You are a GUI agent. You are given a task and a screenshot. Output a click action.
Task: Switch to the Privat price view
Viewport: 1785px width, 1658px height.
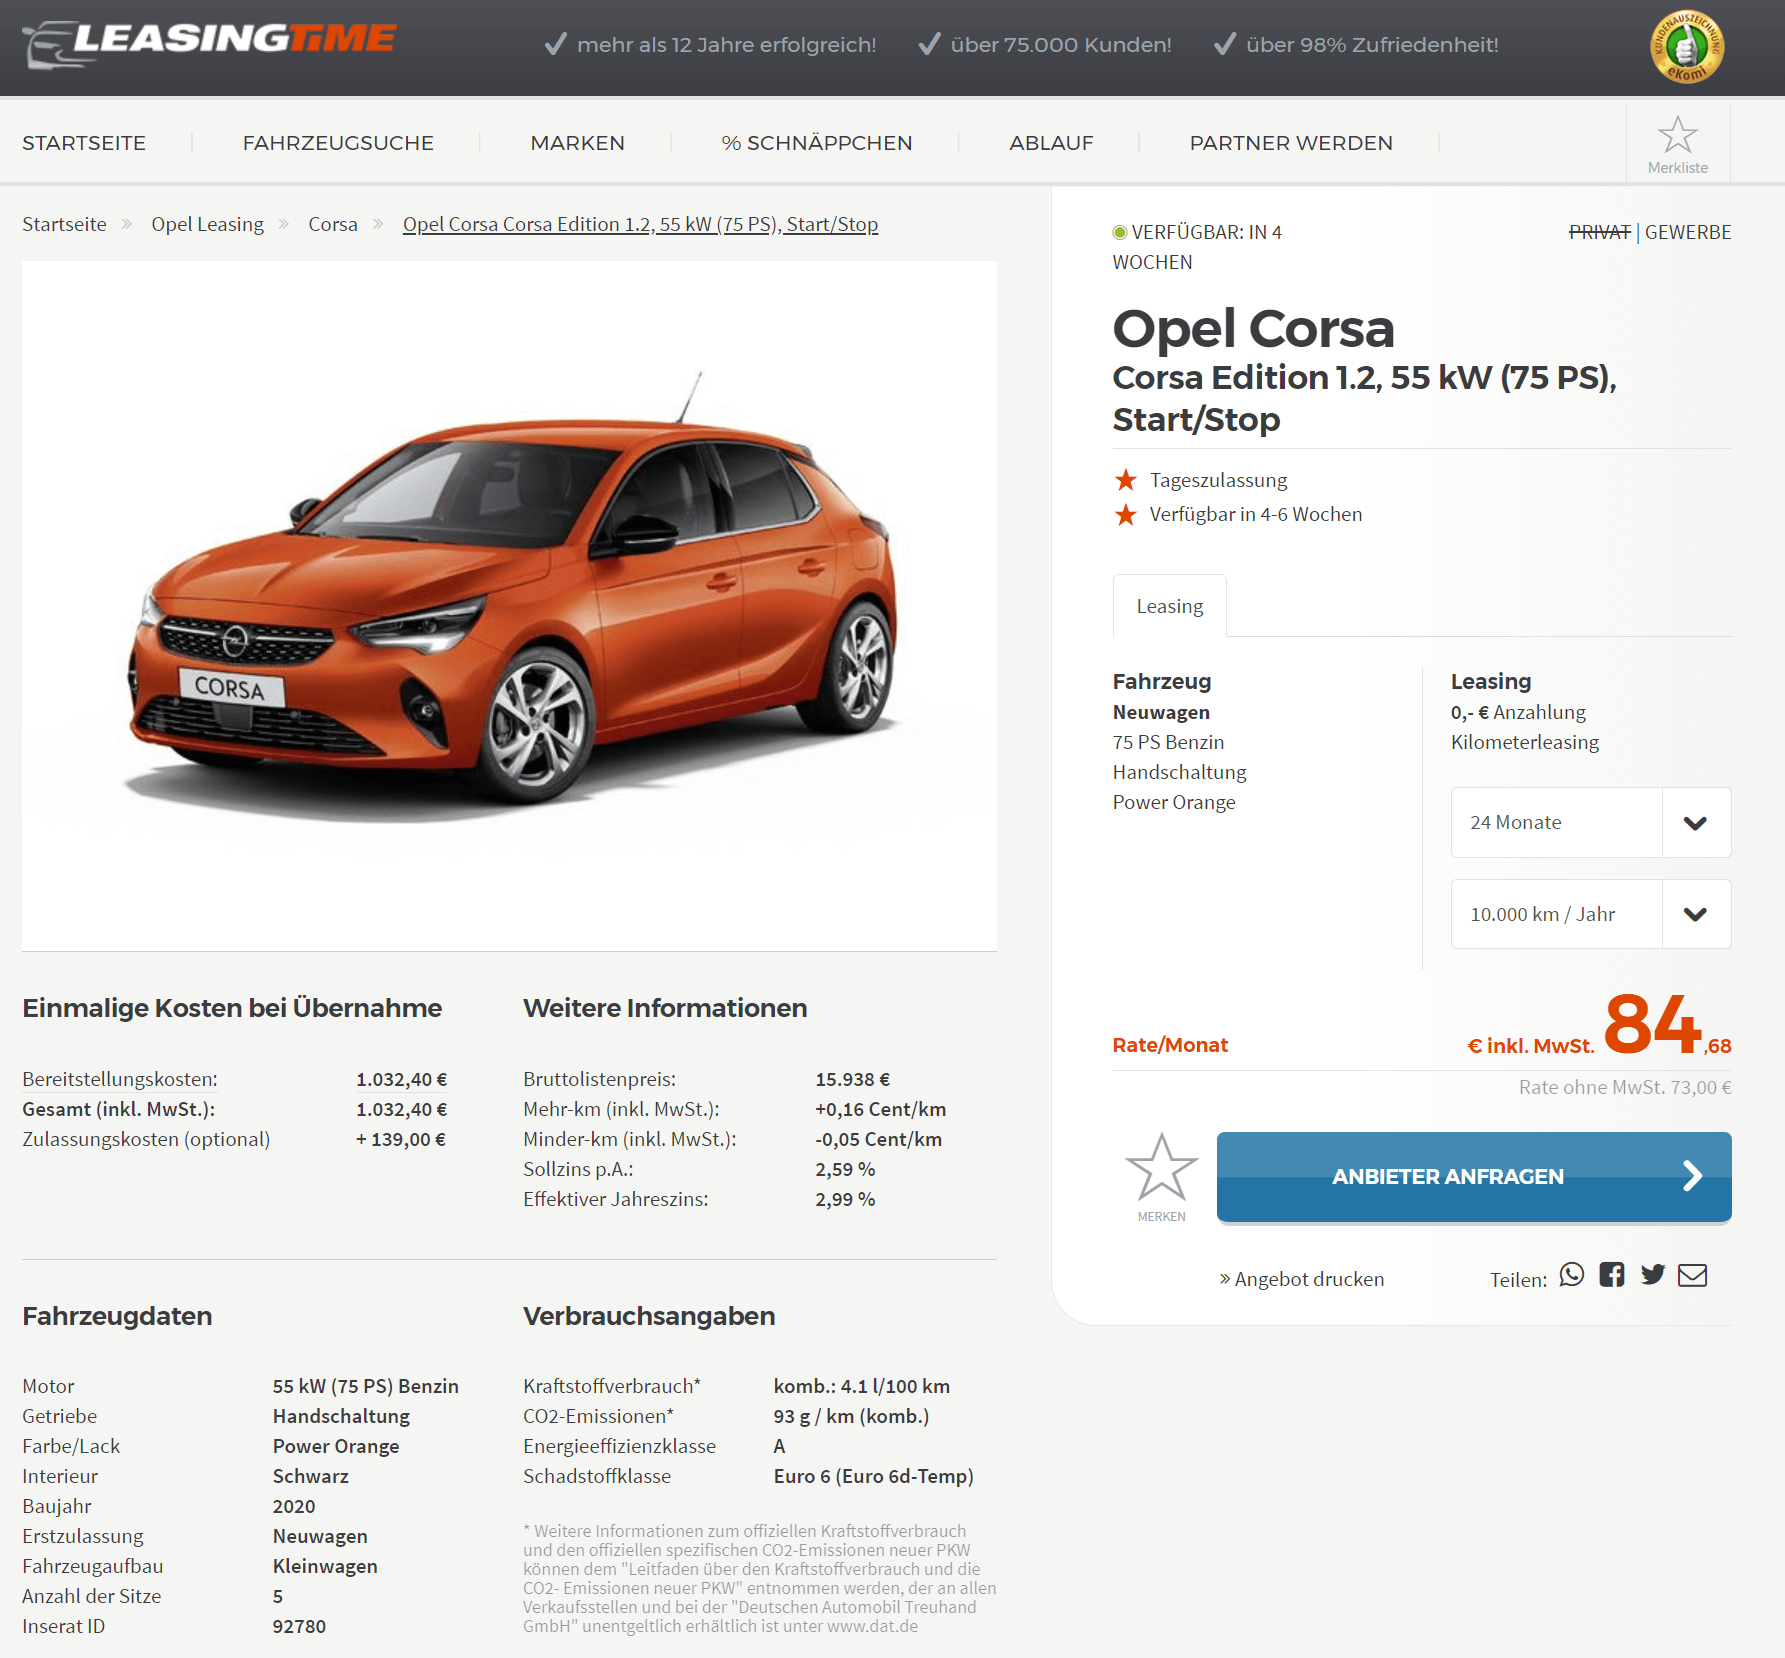pos(1600,232)
